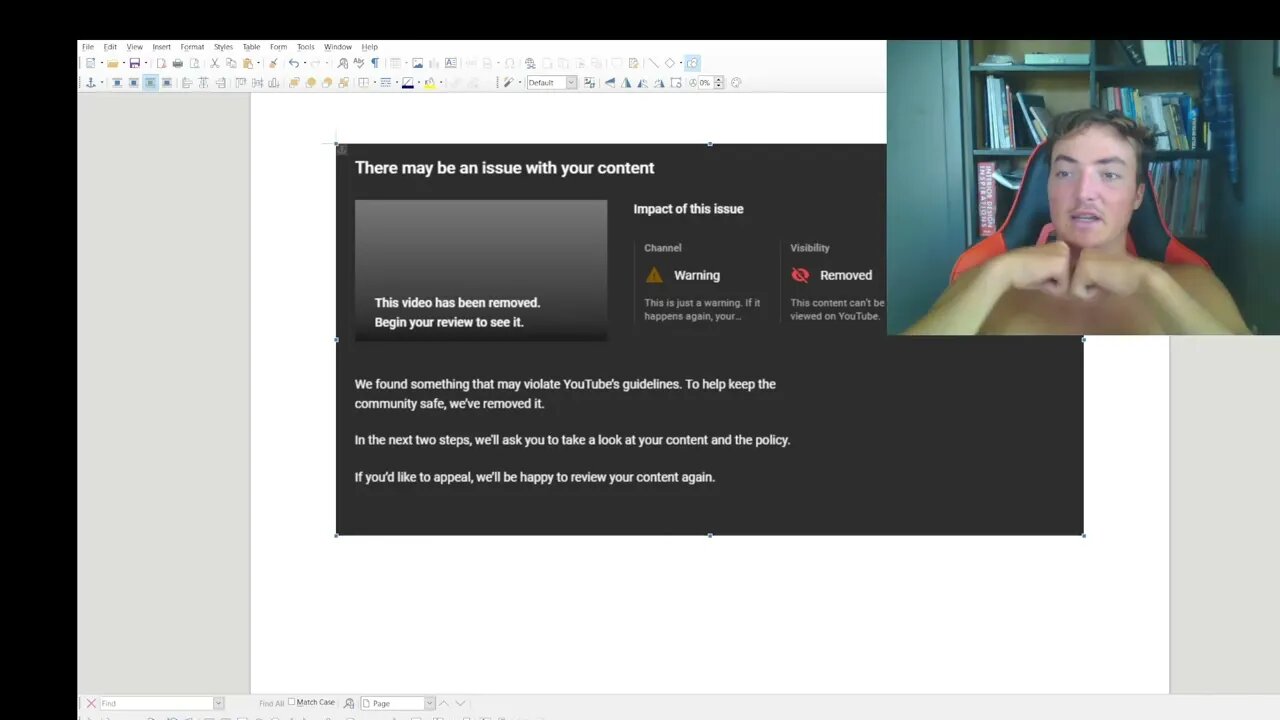Toggle the Page Wrap option
The width and height of the screenshot is (1280, 720).
click(134, 83)
